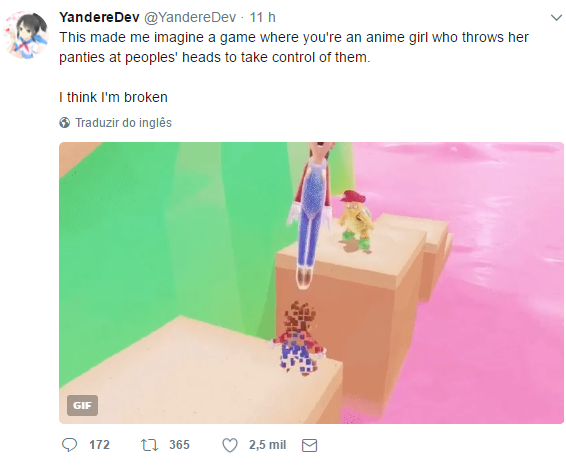
Task: Click the 'I think I'm broken' line
Action: 113,97
